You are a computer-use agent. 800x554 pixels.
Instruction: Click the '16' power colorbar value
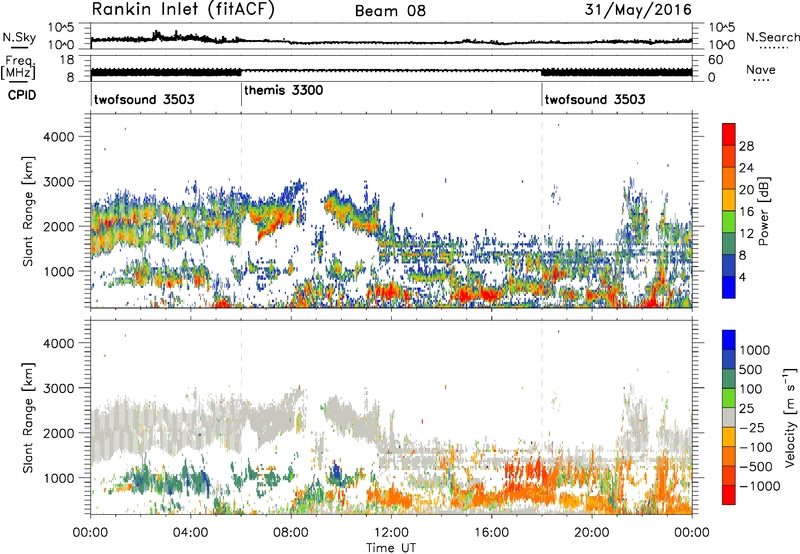746,212
